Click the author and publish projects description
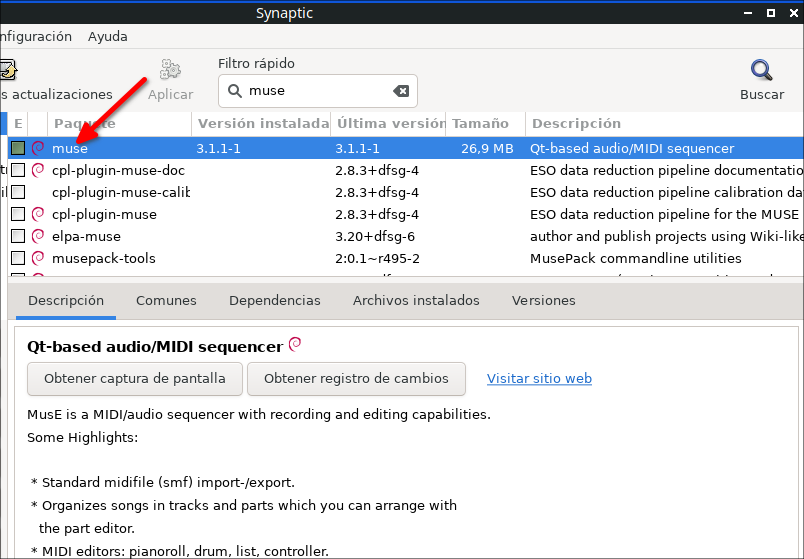Image resolution: width=804 pixels, height=559 pixels. click(667, 236)
